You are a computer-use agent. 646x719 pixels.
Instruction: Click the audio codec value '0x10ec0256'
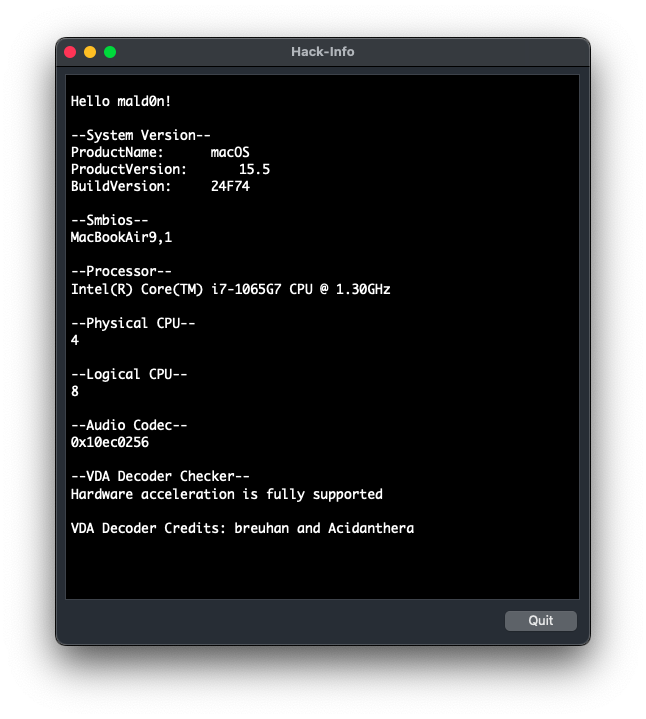click(110, 442)
